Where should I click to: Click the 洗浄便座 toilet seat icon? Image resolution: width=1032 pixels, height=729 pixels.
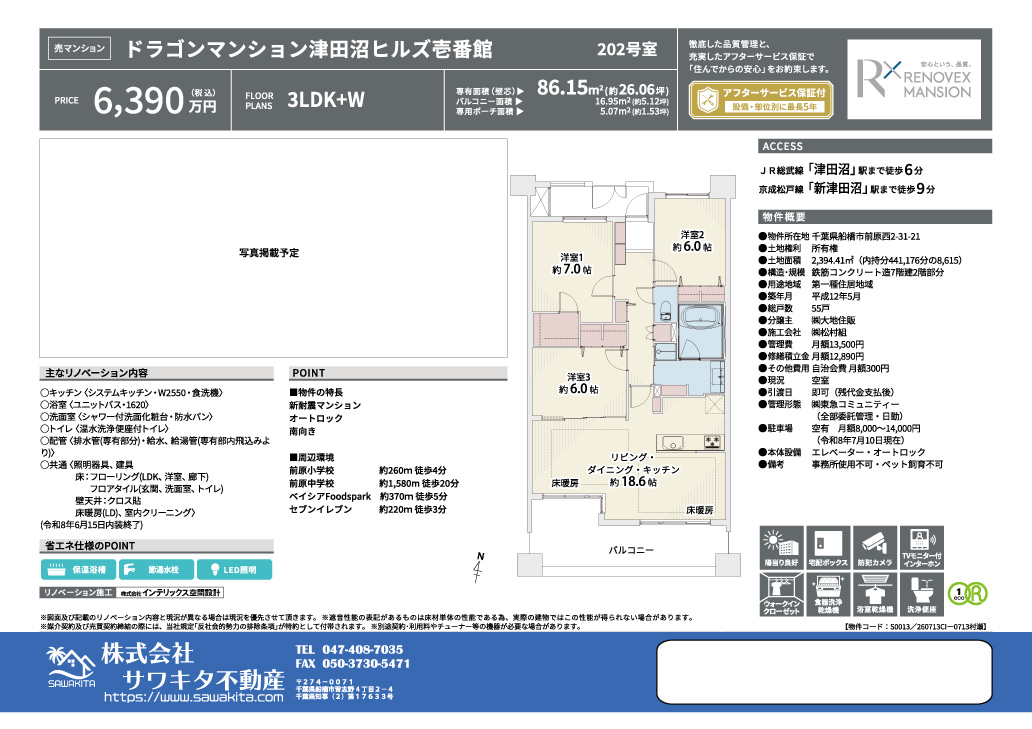click(x=921, y=594)
